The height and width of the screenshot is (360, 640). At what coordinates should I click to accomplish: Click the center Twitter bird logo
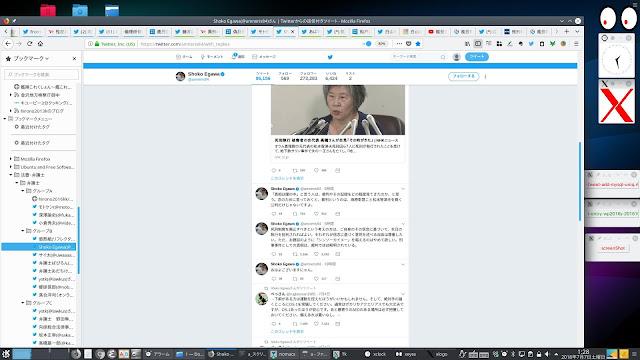330,57
